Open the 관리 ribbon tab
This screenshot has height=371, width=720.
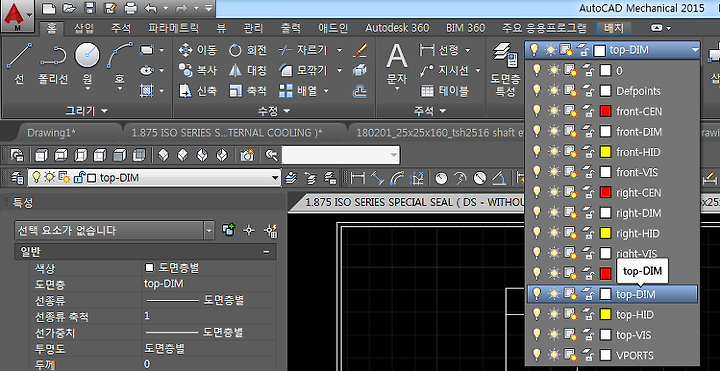254,28
